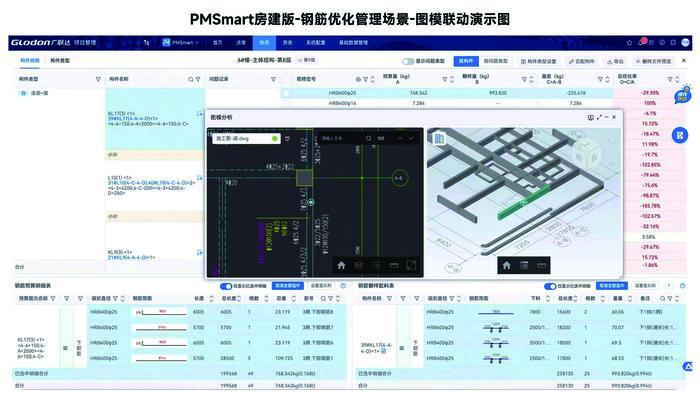The image size is (700, 394).
Task: Open filter for 问题记录 column header
Action: coord(273,79)
